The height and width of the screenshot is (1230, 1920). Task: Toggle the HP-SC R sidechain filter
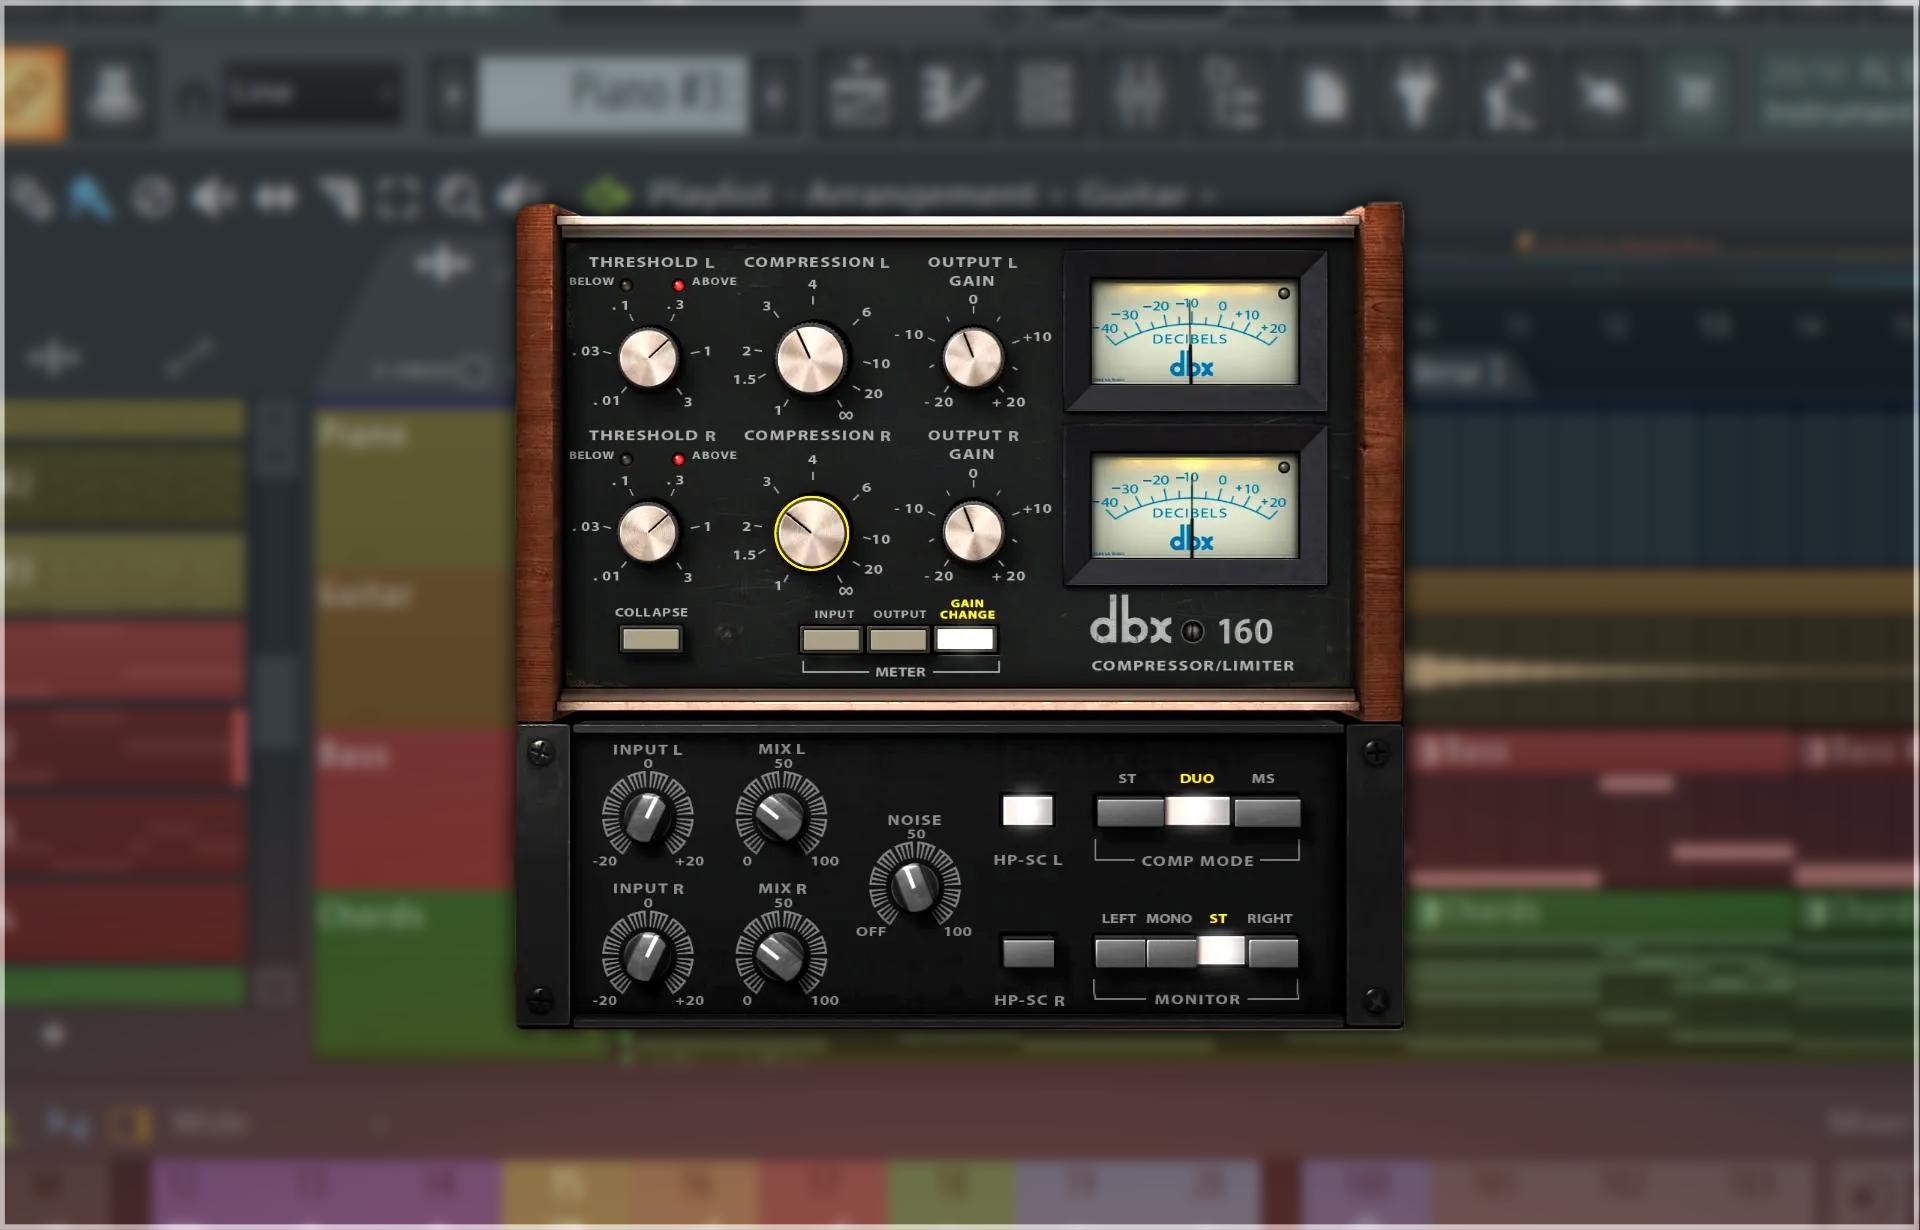[1028, 952]
